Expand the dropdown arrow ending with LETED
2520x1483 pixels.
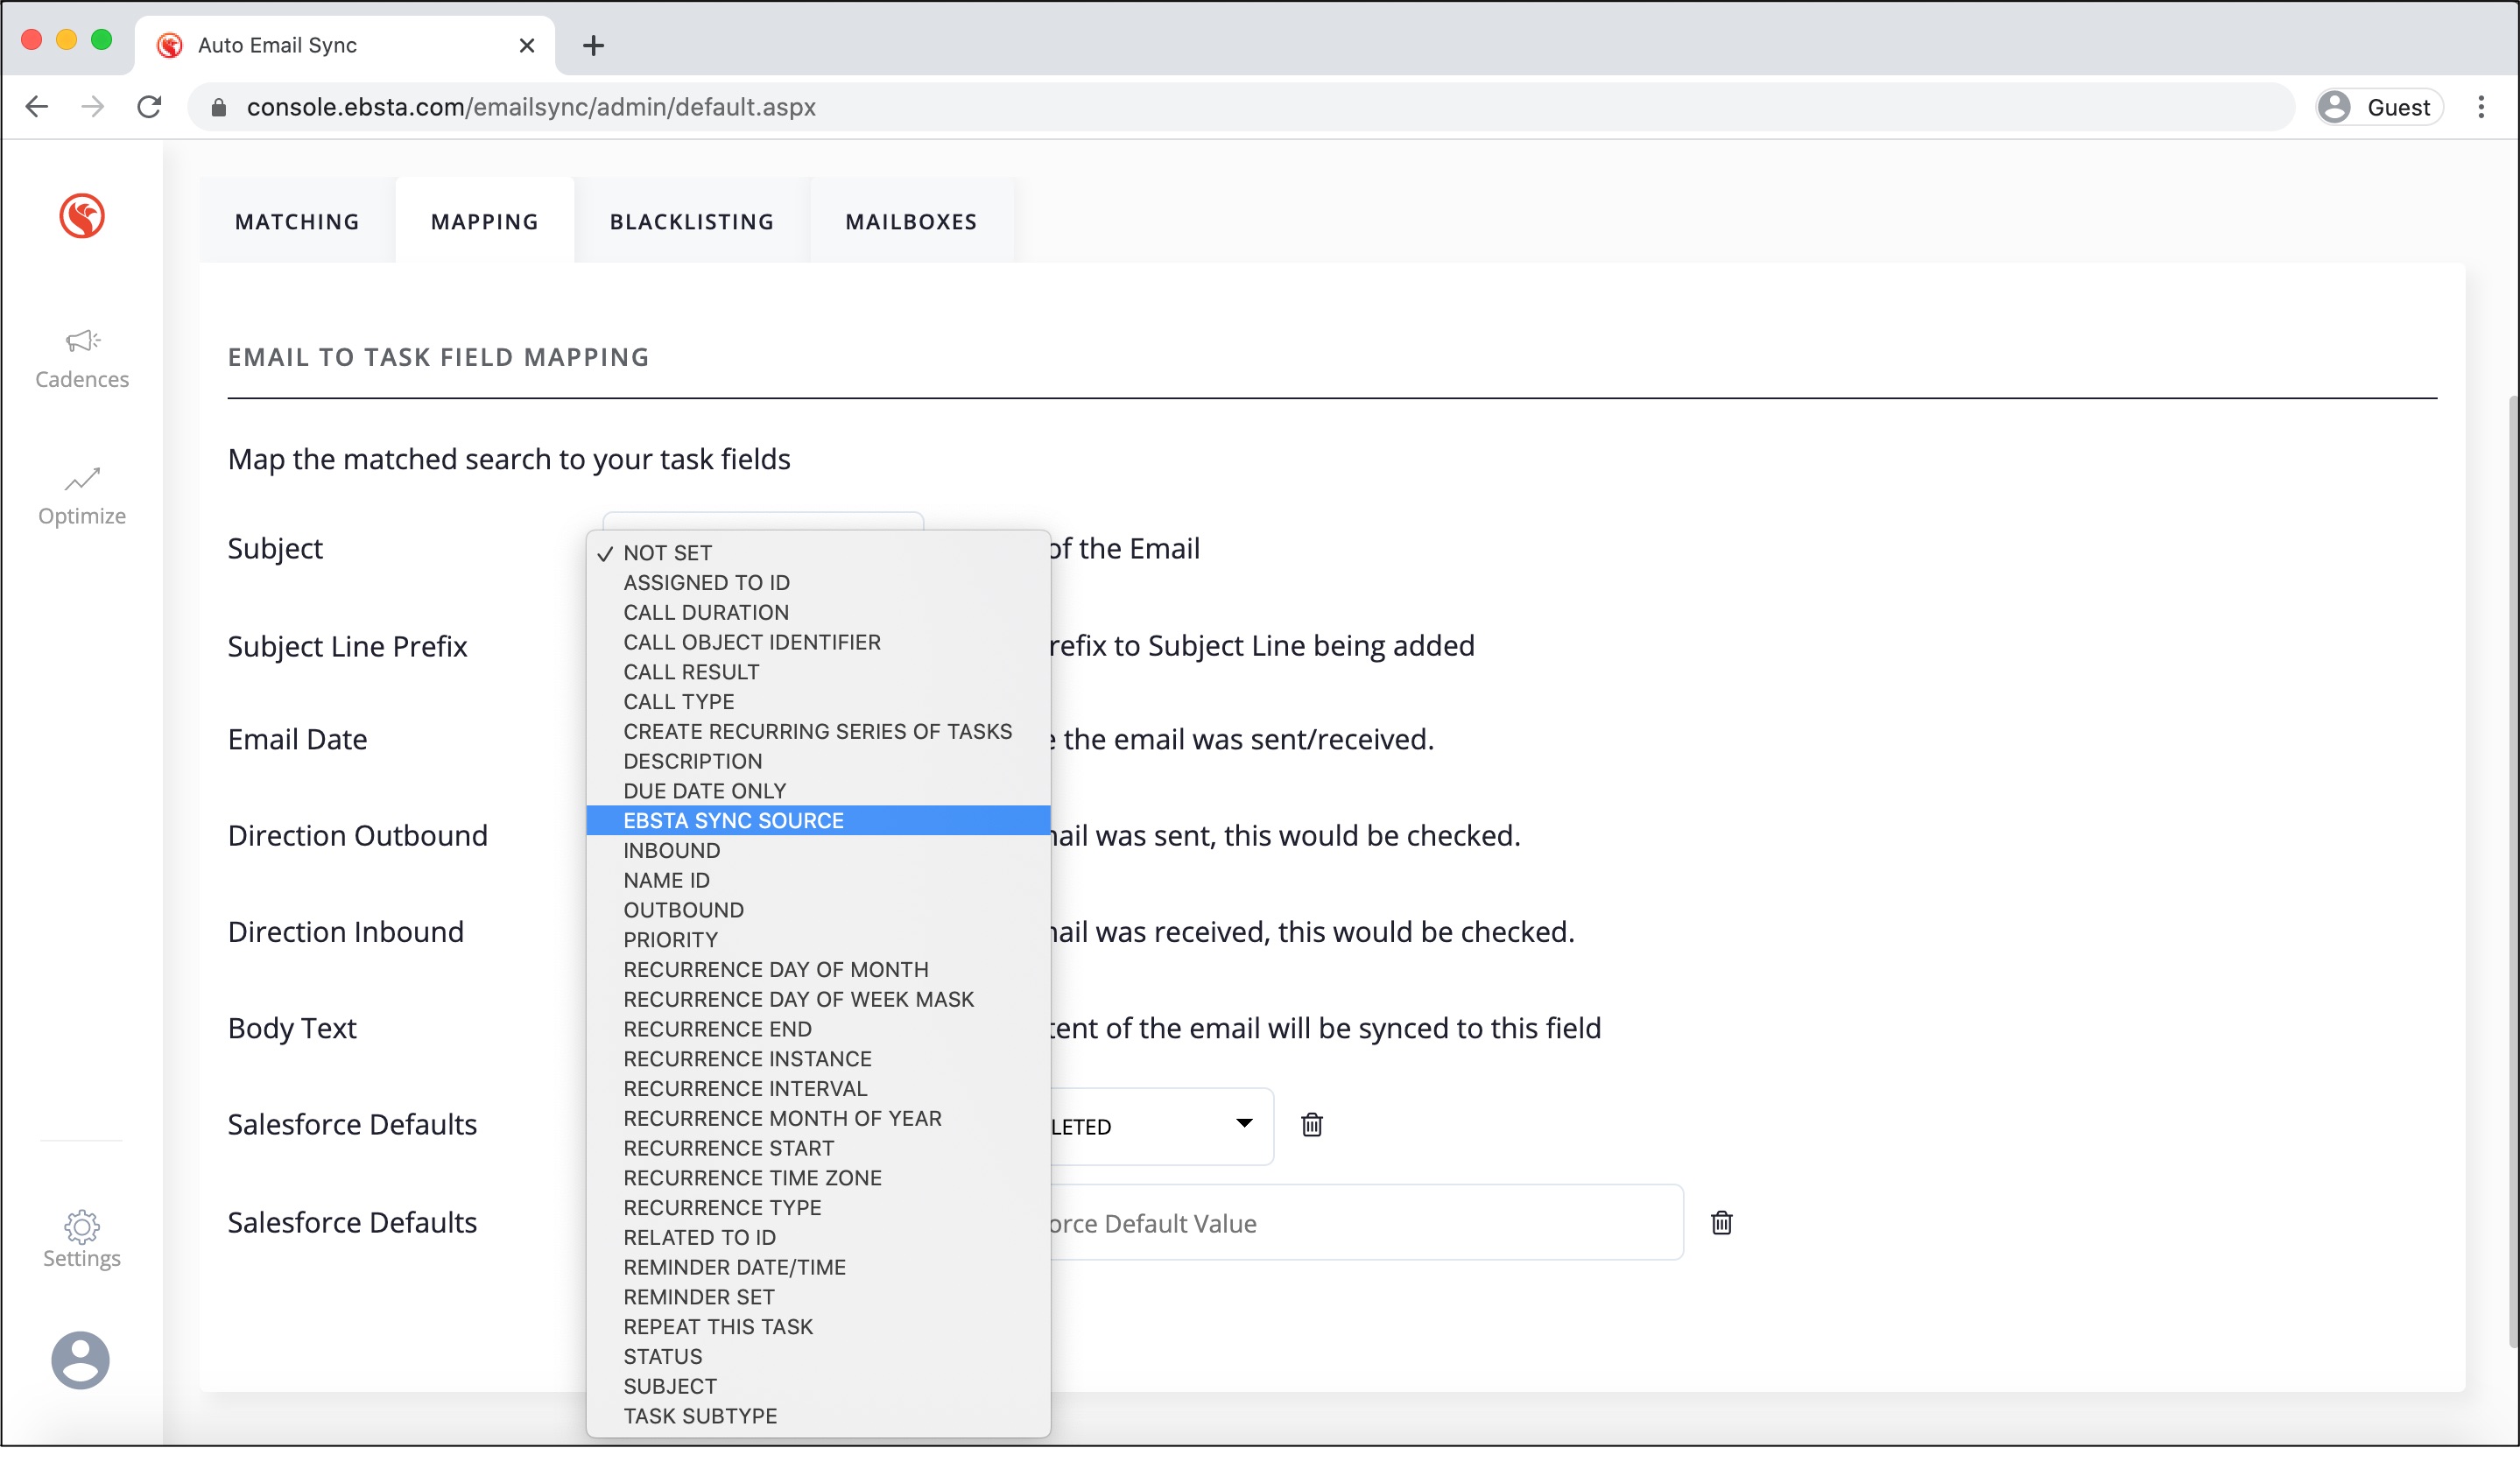1244,1123
